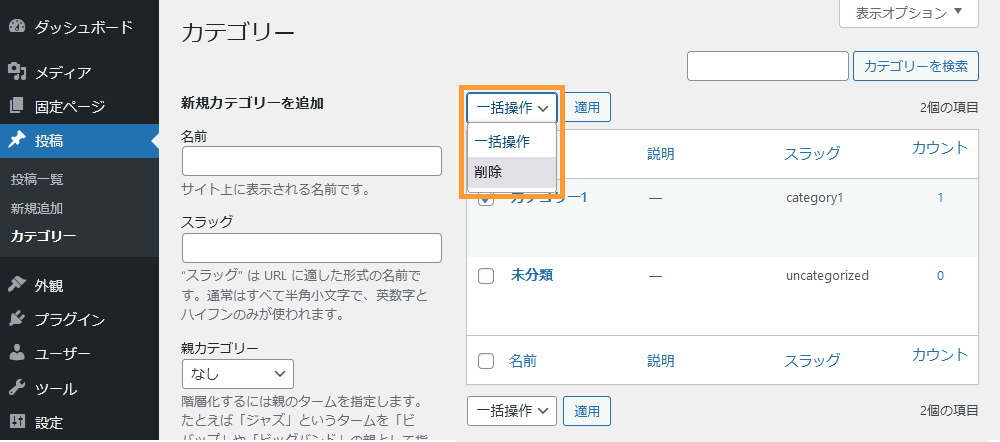This screenshot has width=1000, height=442.
Task: Click footer 名前 column link
Action: coord(523,361)
